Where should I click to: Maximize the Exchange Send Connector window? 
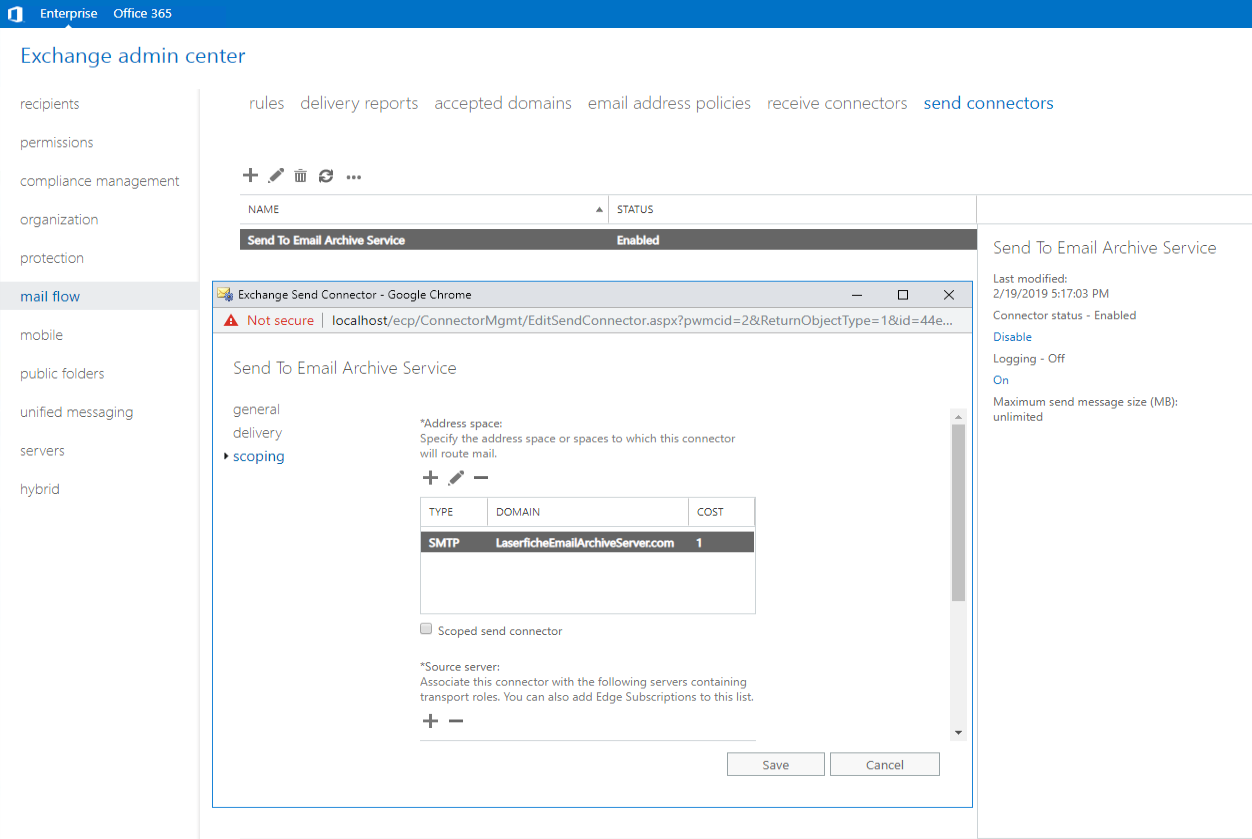(903, 295)
